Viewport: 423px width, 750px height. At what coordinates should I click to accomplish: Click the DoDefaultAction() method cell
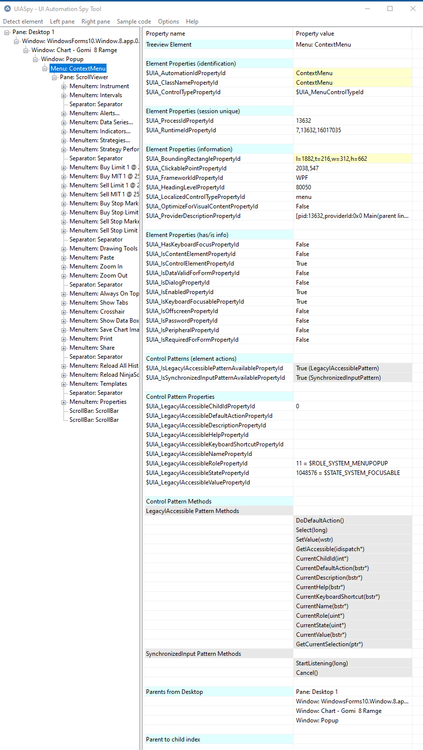352,520
